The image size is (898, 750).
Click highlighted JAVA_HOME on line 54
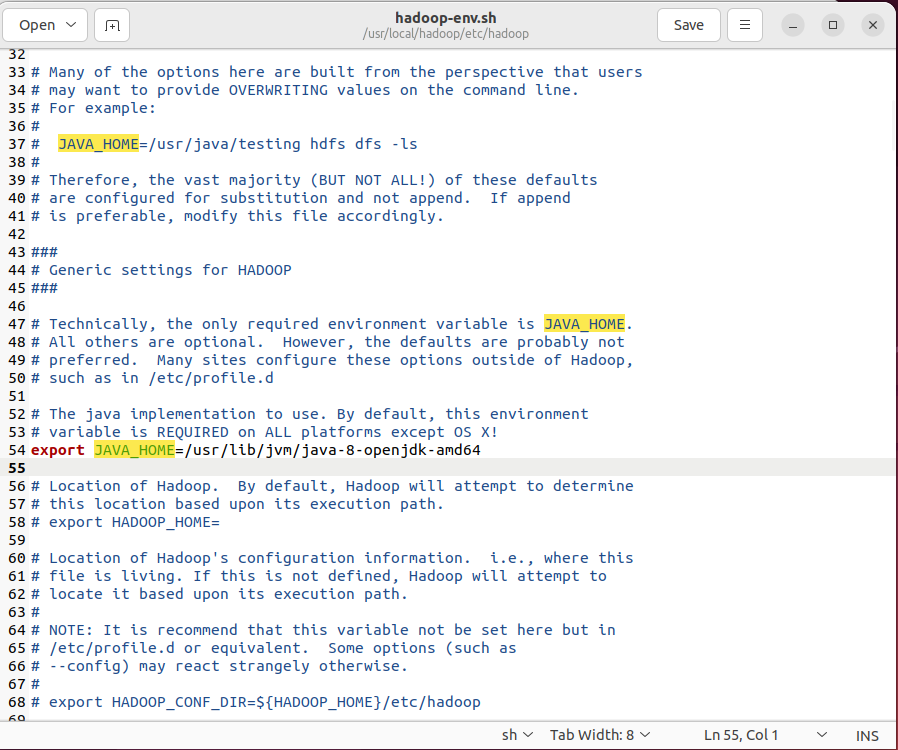click(135, 450)
